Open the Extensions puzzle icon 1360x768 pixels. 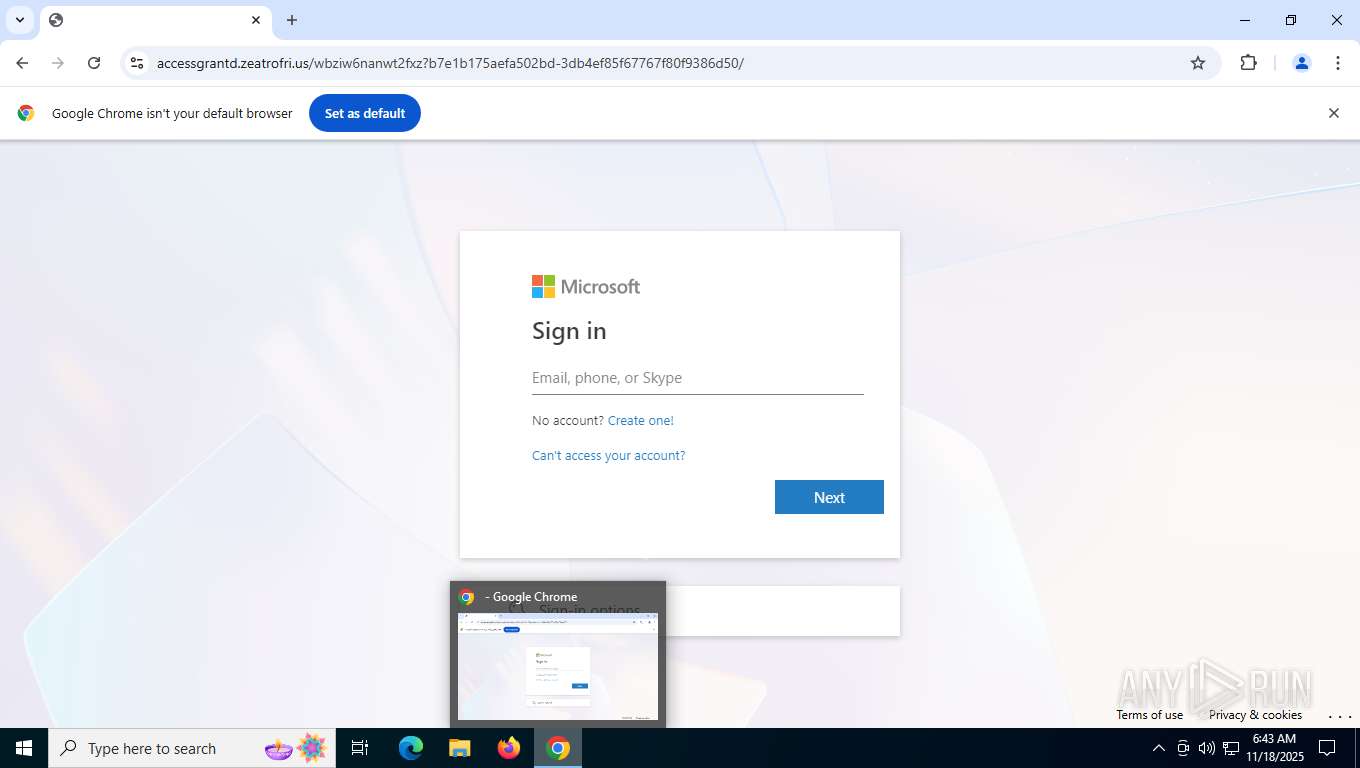pyautogui.click(x=1248, y=63)
